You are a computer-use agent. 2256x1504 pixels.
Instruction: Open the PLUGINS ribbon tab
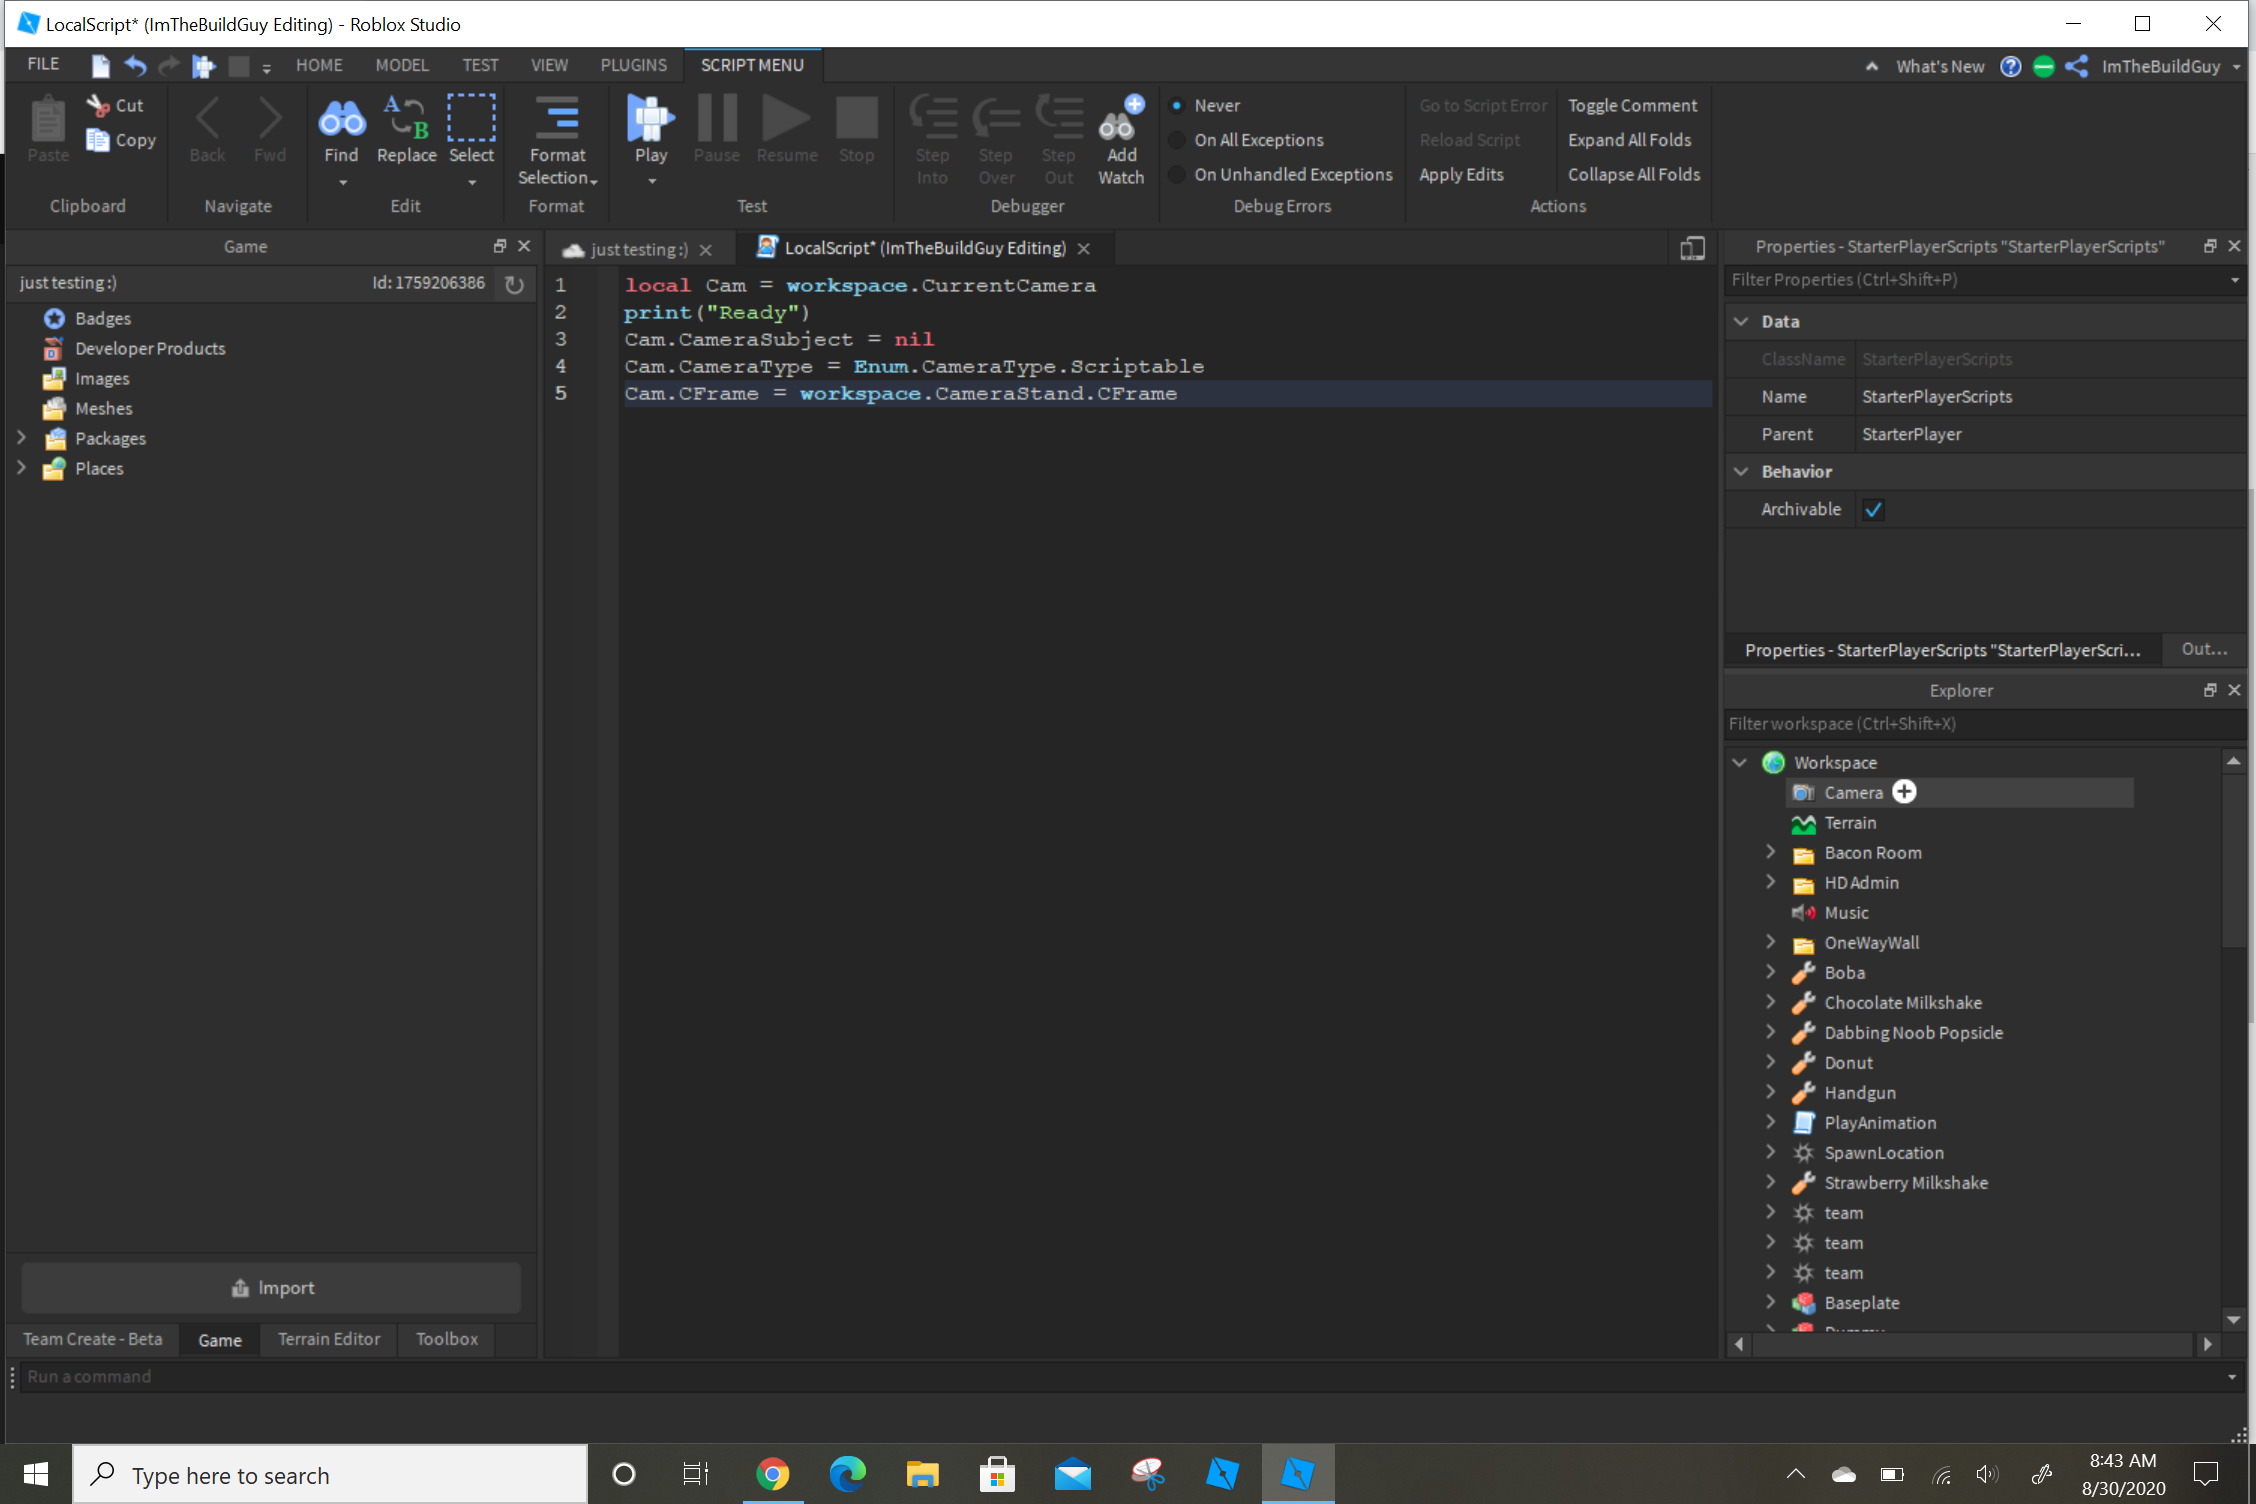click(633, 65)
